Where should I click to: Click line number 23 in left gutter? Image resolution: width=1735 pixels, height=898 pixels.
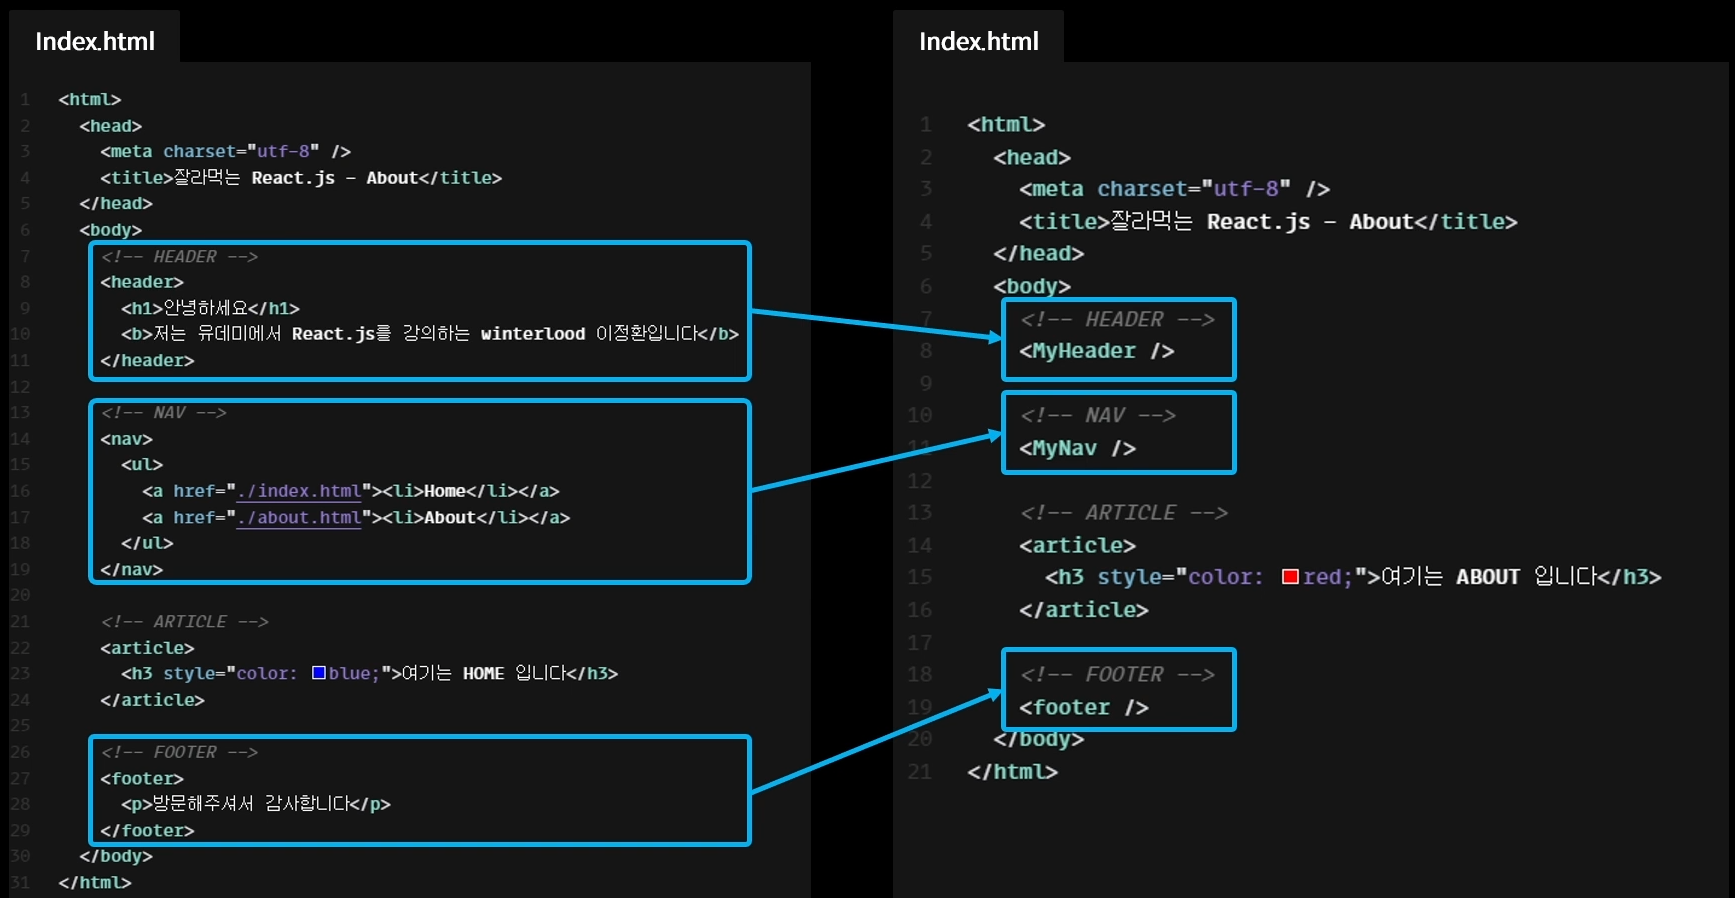tap(20, 673)
